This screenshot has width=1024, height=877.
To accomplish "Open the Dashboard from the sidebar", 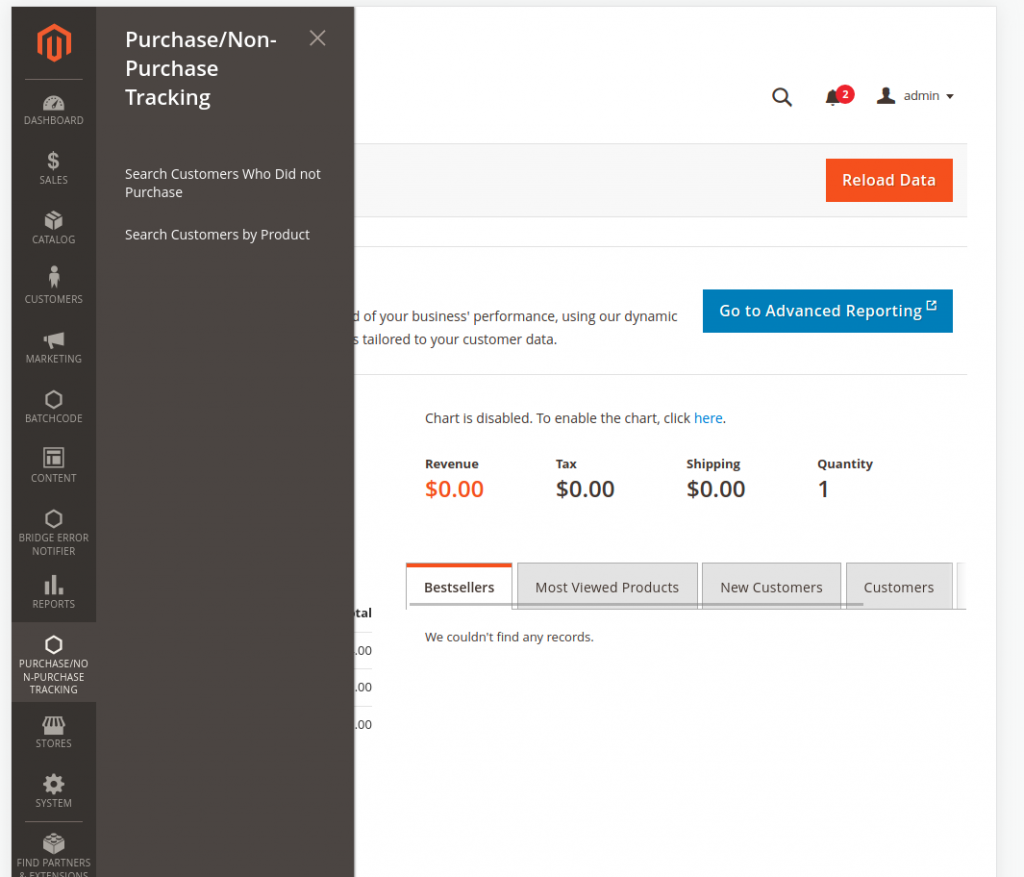I will click(x=53, y=108).
